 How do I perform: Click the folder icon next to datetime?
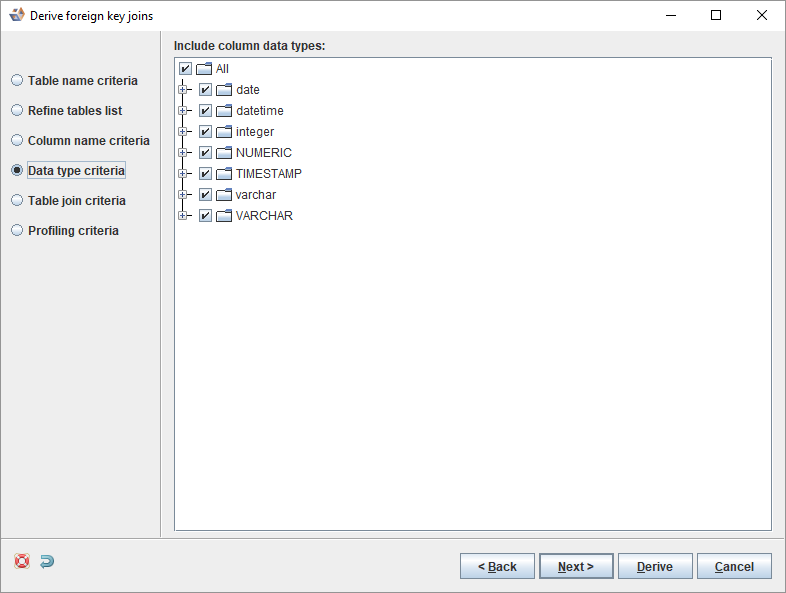224,111
